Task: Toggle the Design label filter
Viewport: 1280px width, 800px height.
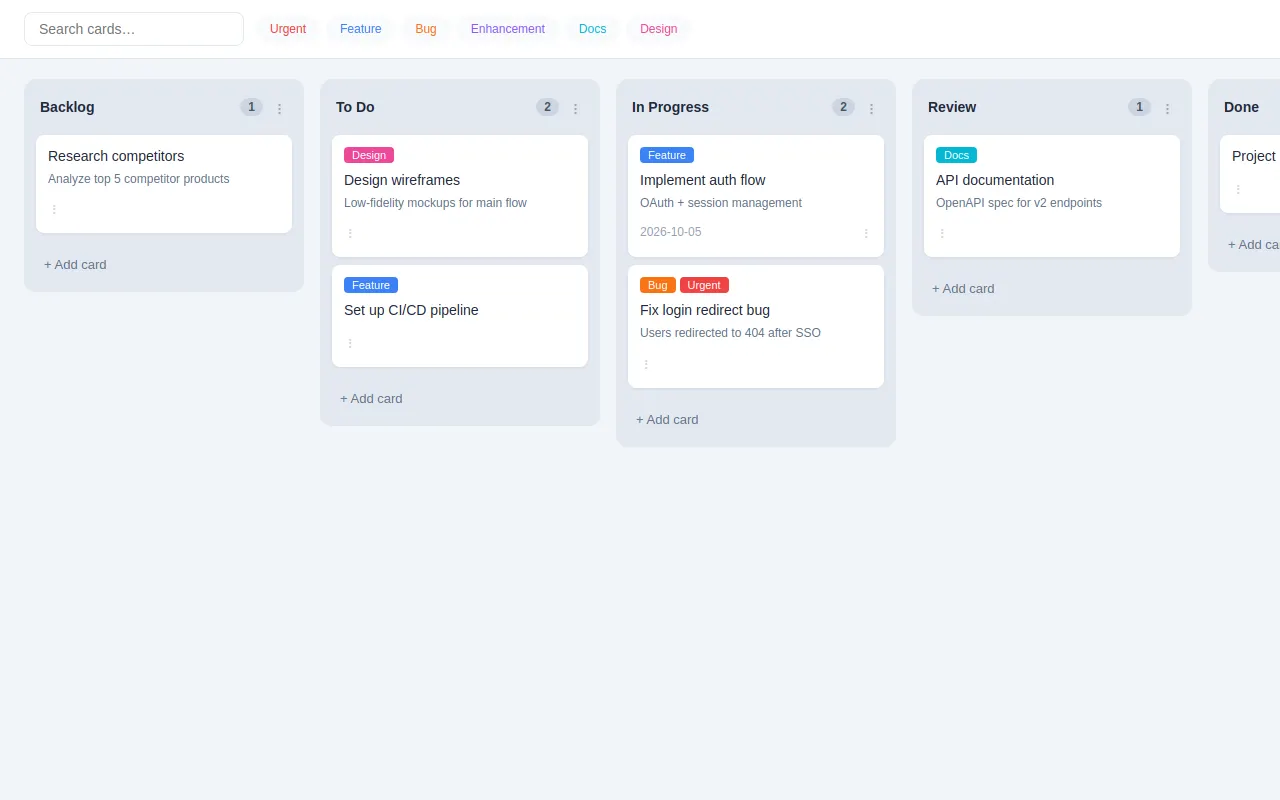Action: pos(659,29)
